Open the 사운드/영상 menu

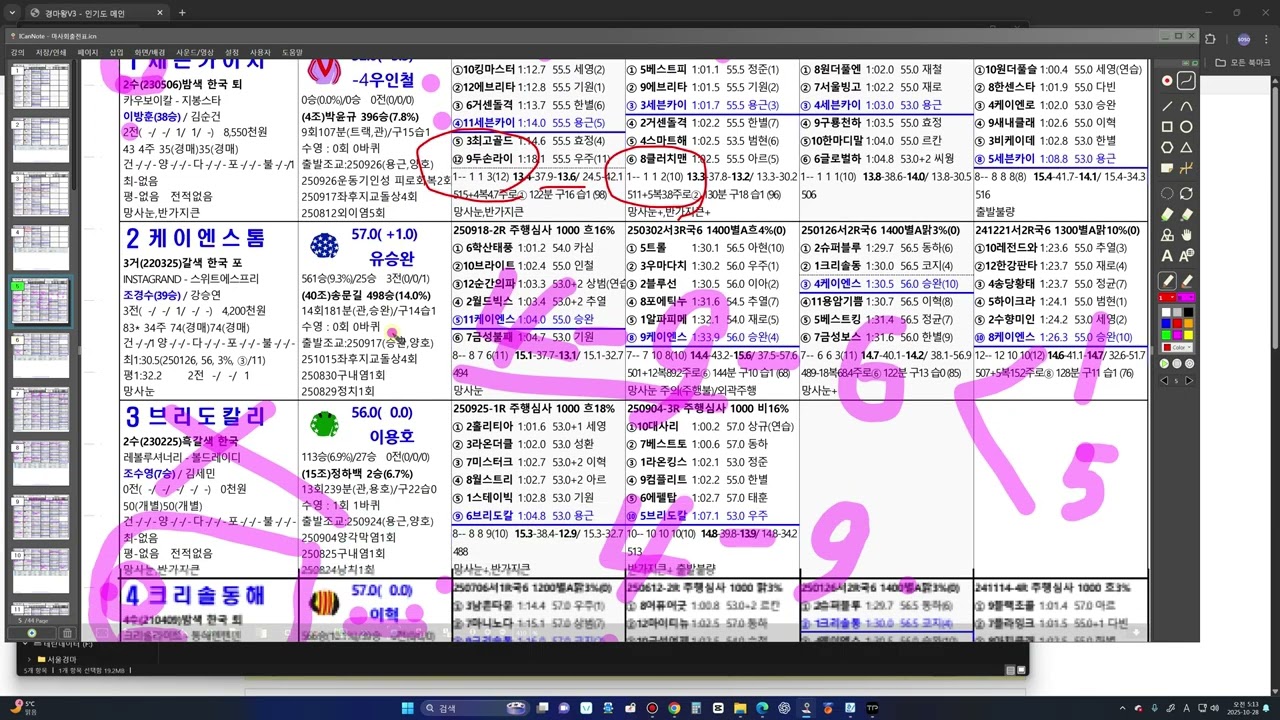click(195, 52)
